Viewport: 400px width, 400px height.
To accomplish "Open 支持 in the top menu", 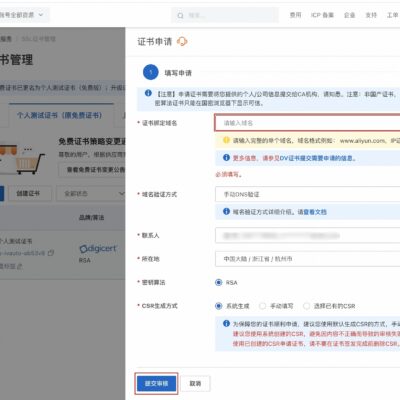I will tap(371, 15).
